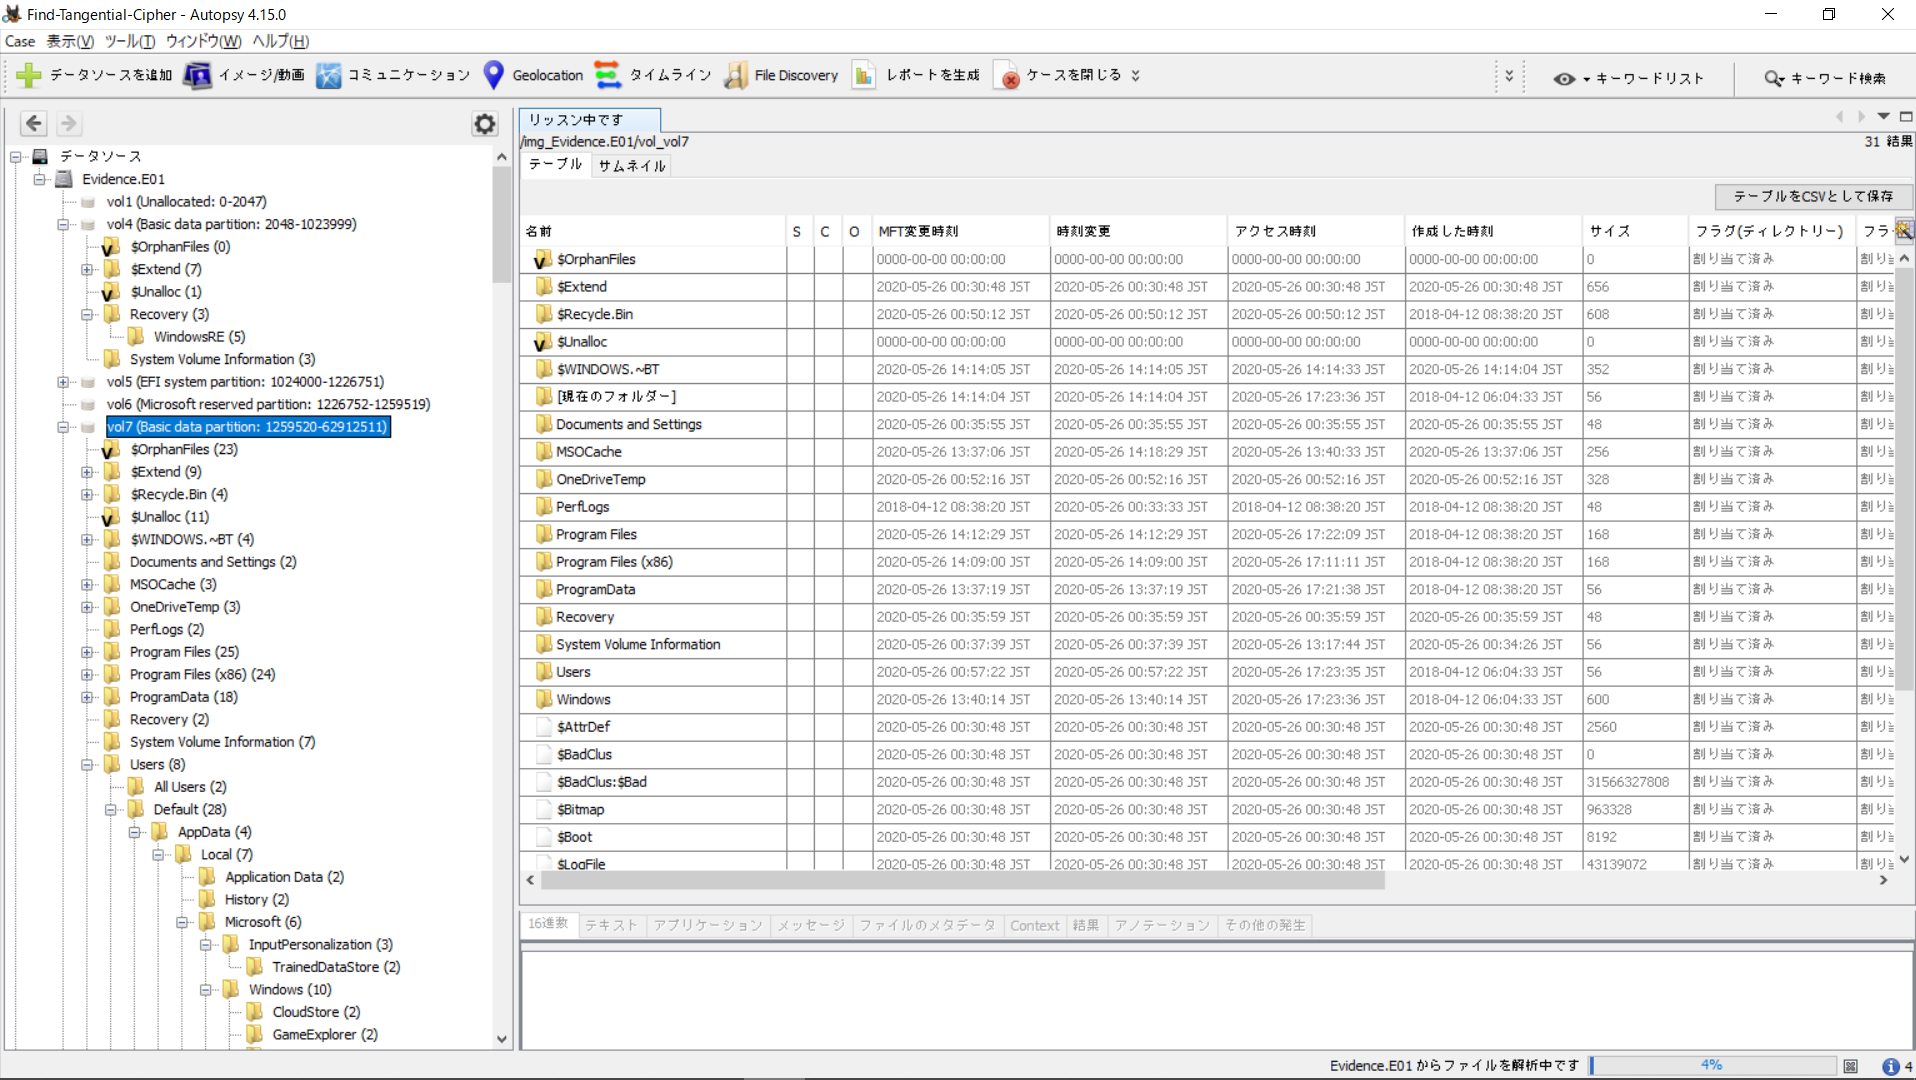
Task: Click the $Unalloc folder icon in table
Action: point(543,342)
